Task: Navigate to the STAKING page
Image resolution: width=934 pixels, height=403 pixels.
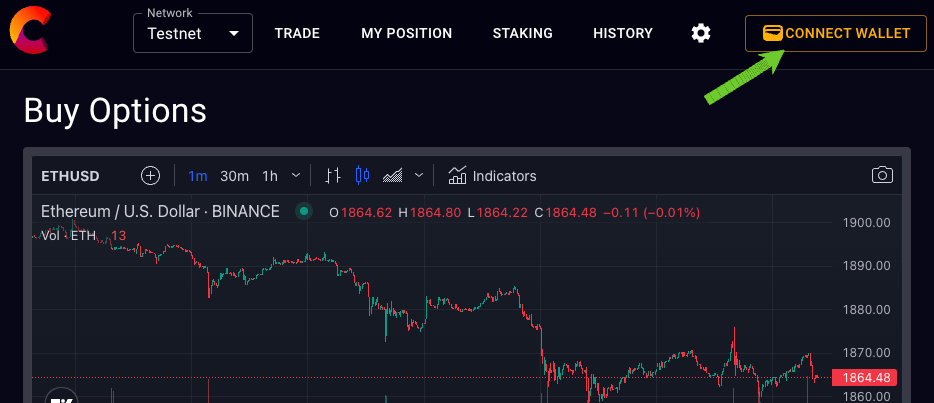Action: [x=522, y=33]
